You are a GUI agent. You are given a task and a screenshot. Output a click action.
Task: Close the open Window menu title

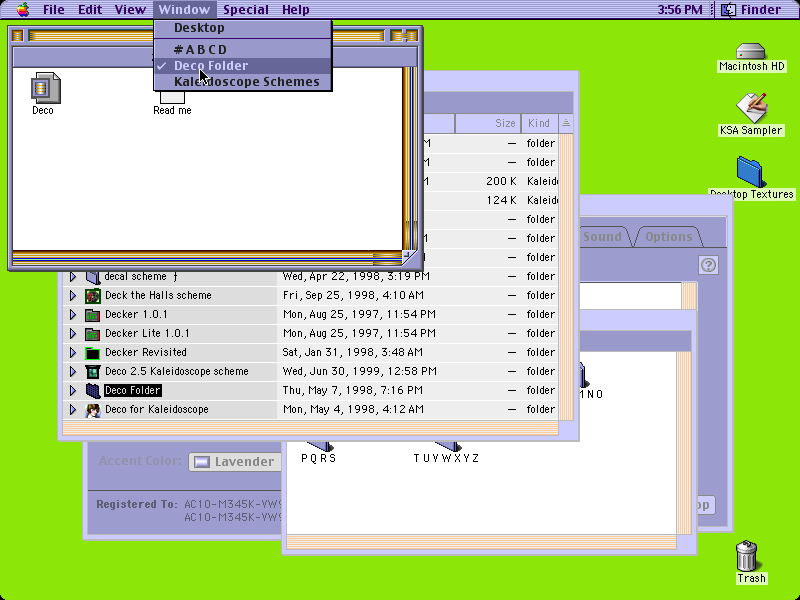point(184,9)
